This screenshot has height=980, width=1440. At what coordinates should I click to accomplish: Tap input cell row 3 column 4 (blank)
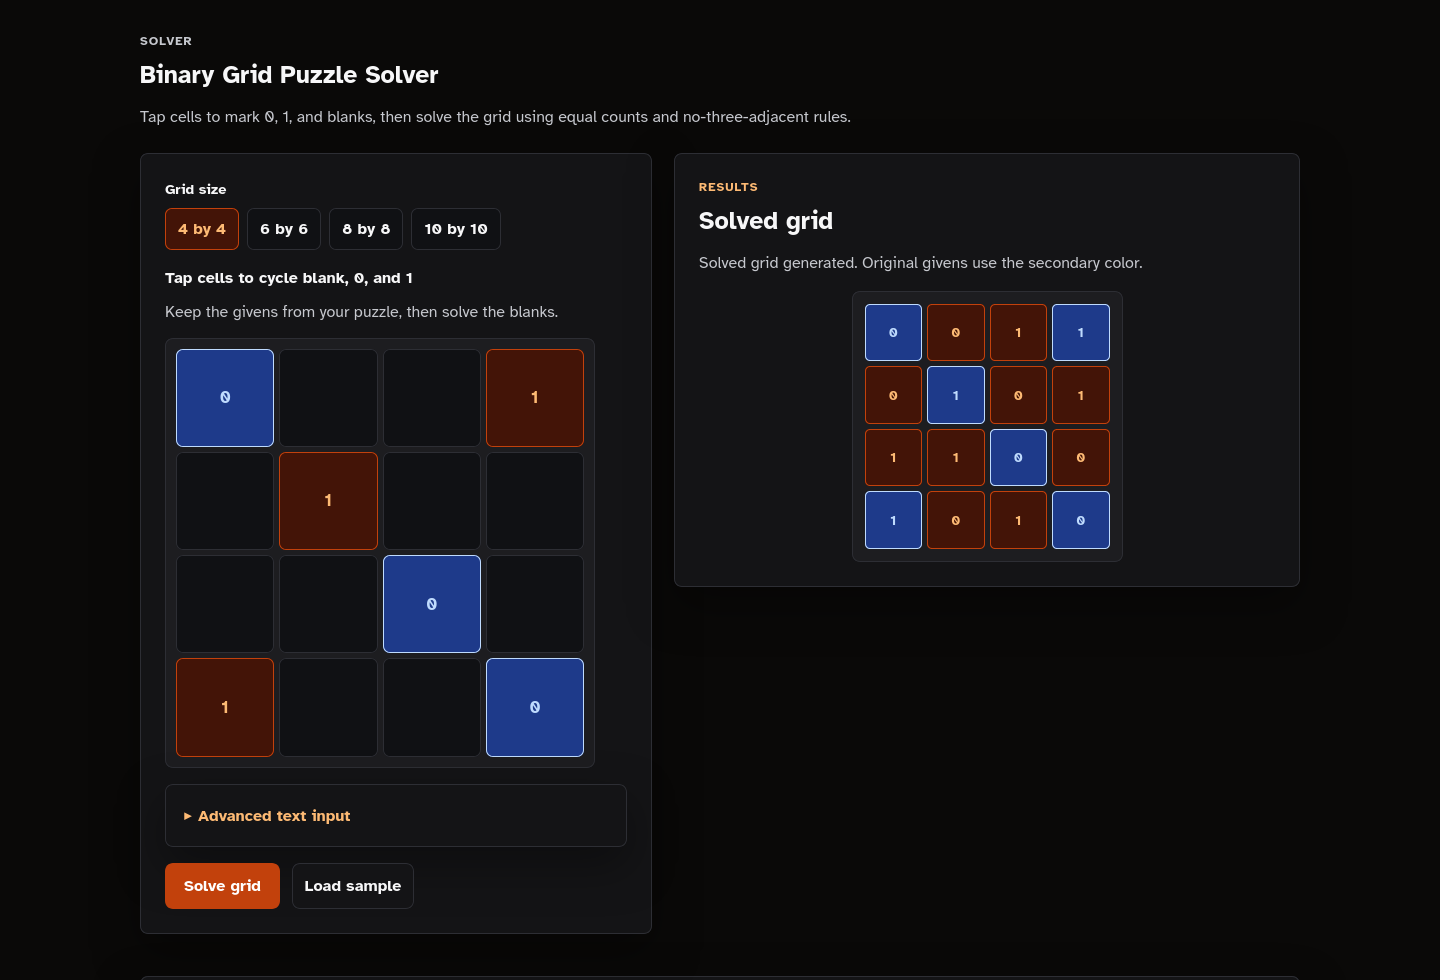click(535, 604)
